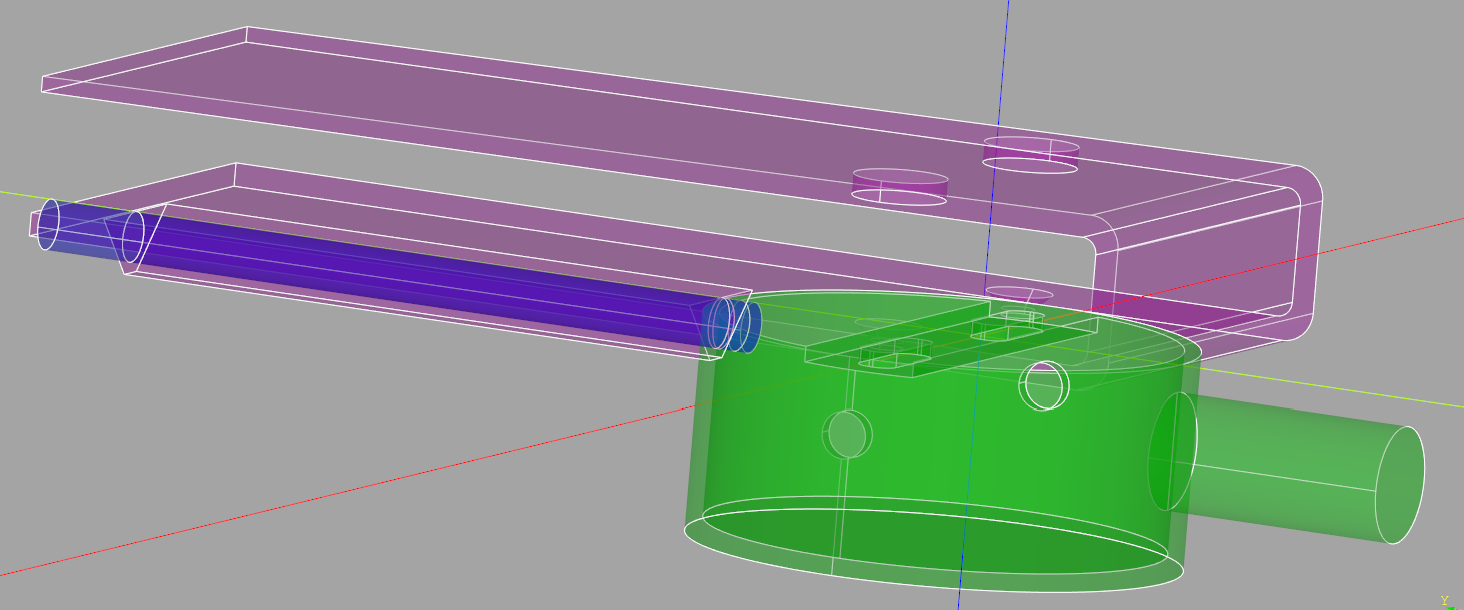
Task: Click the ringed hole on green housing front
Action: (x=1044, y=386)
